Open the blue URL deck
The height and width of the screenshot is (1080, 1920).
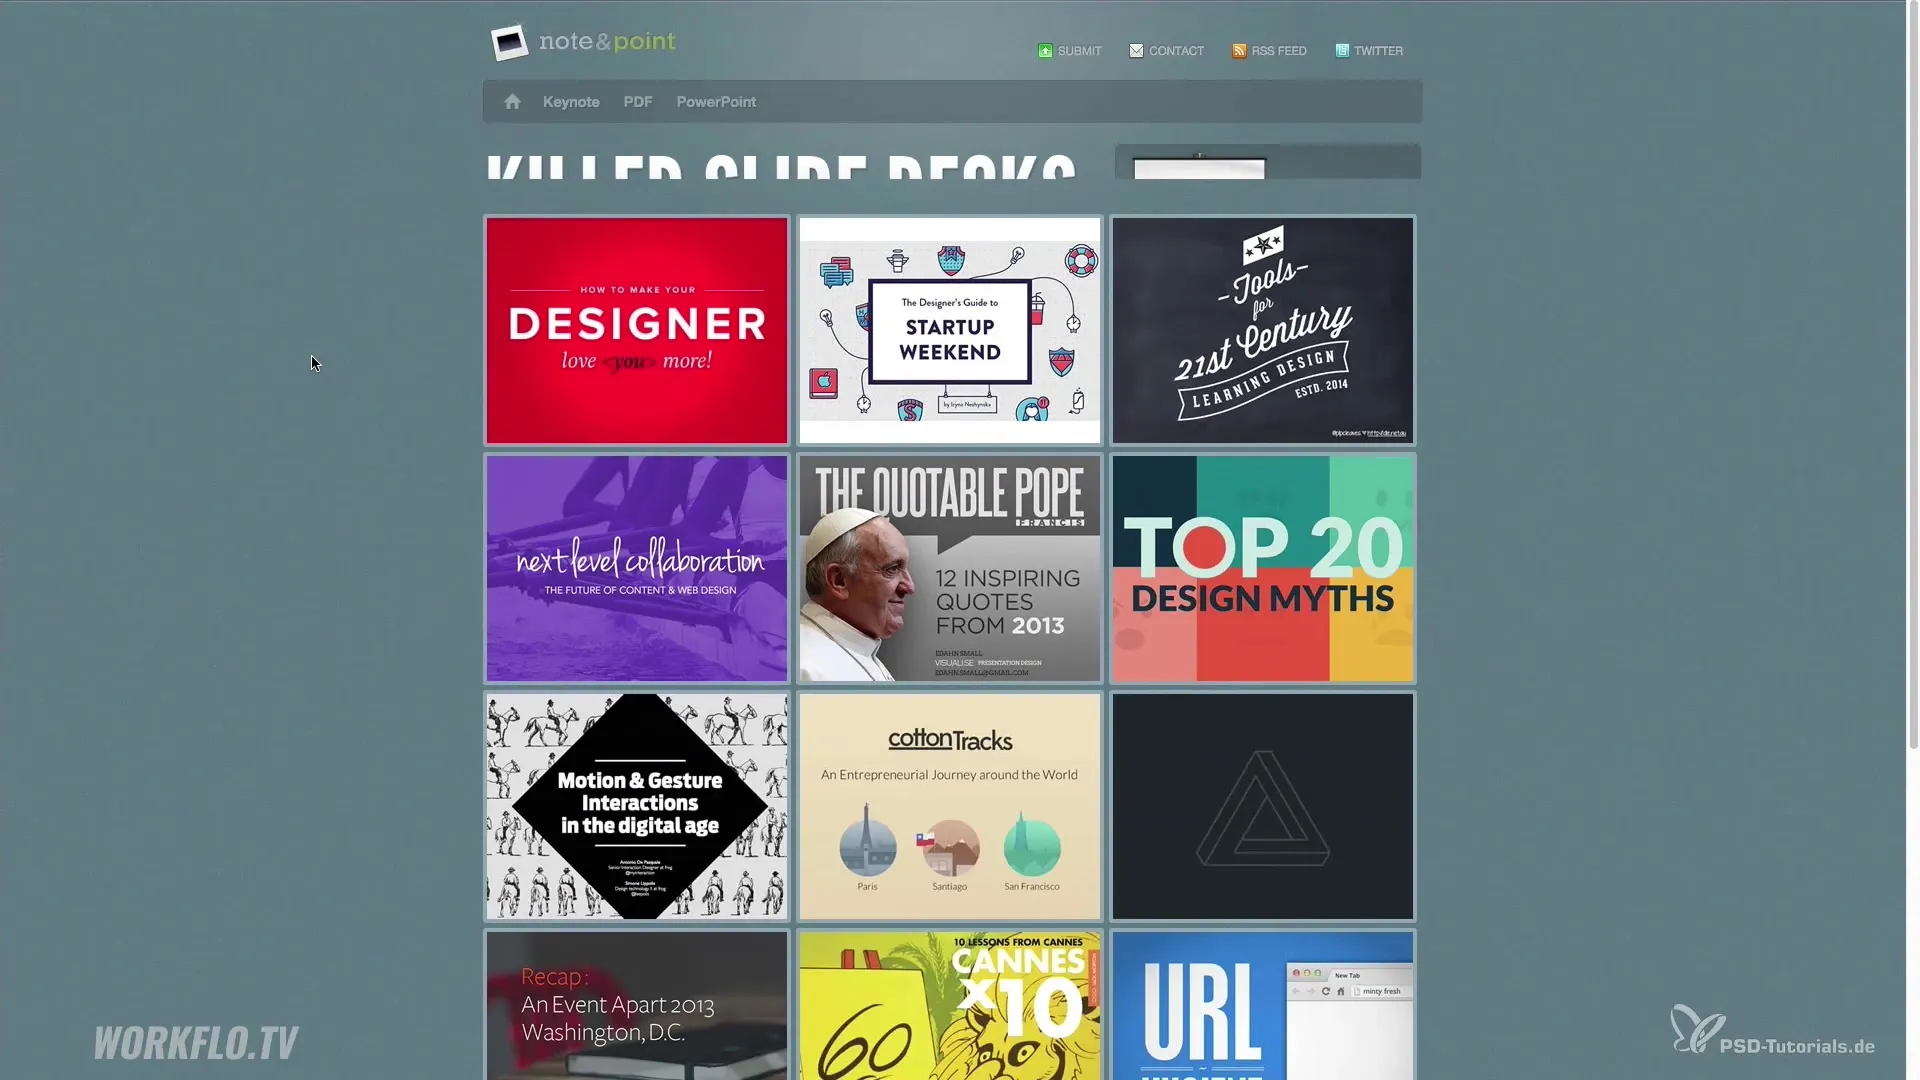pyautogui.click(x=1263, y=1006)
